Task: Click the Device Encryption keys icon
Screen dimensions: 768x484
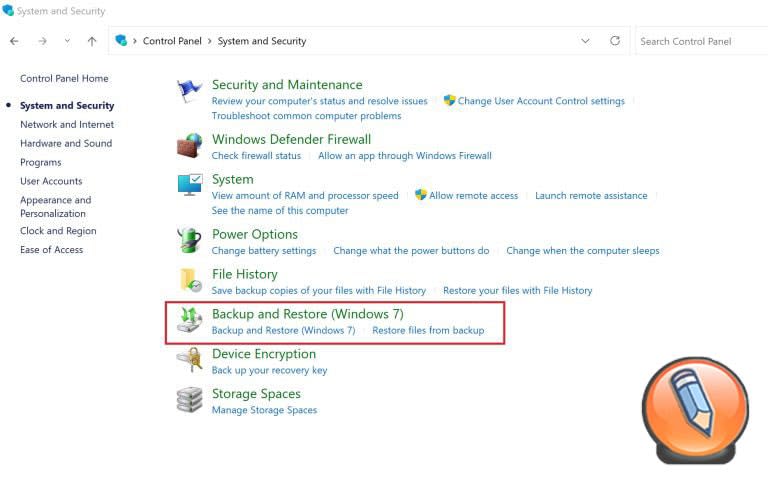Action: click(x=189, y=360)
